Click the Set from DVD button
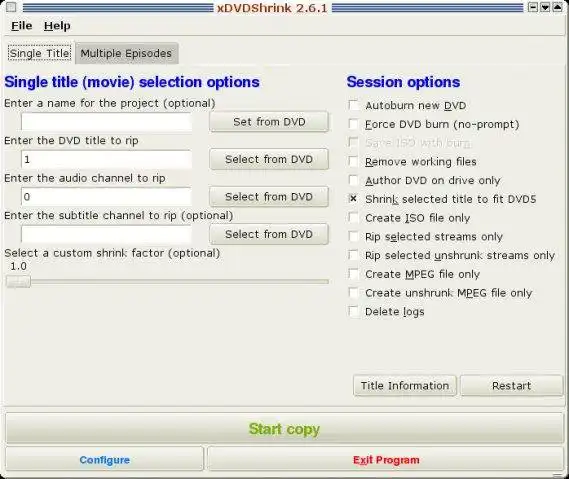Screen dimensions: 569x479 pos(269,122)
